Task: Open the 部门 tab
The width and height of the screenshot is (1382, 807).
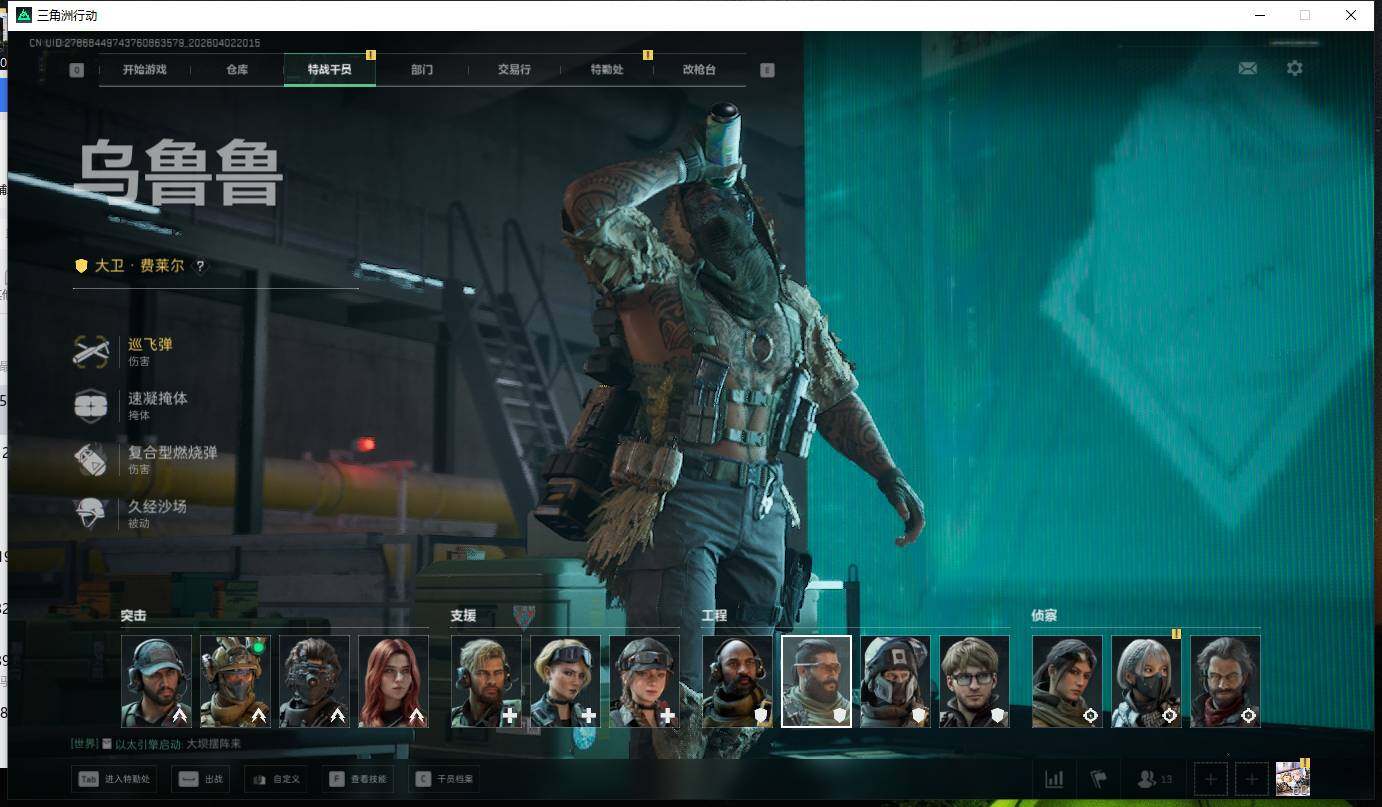Action: 422,70
